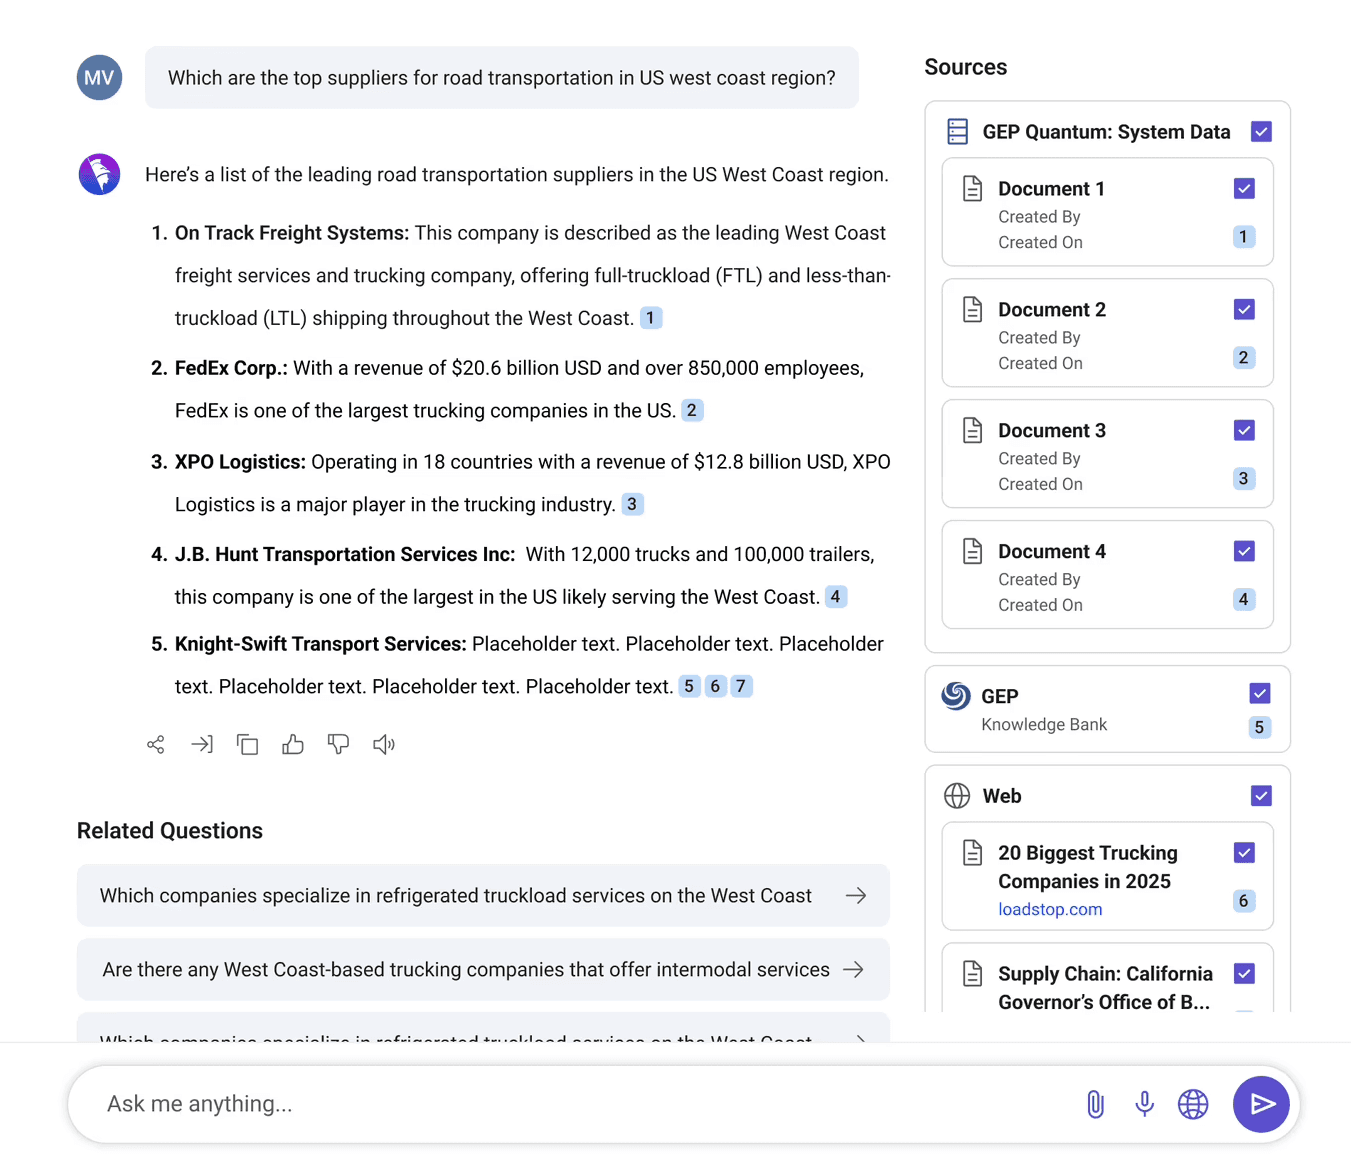This screenshot has height=1167, width=1351.
Task: Uncheck the Document 4 checkbox
Action: coord(1244,552)
